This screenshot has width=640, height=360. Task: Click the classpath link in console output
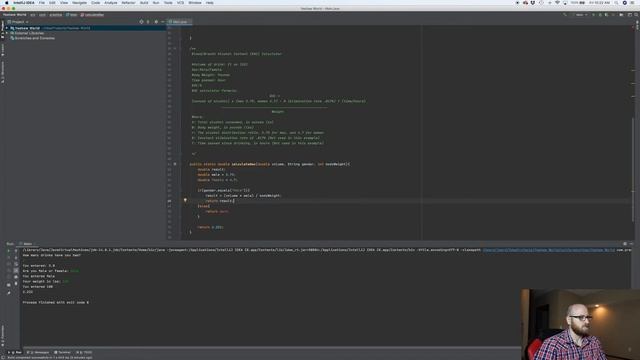549,250
